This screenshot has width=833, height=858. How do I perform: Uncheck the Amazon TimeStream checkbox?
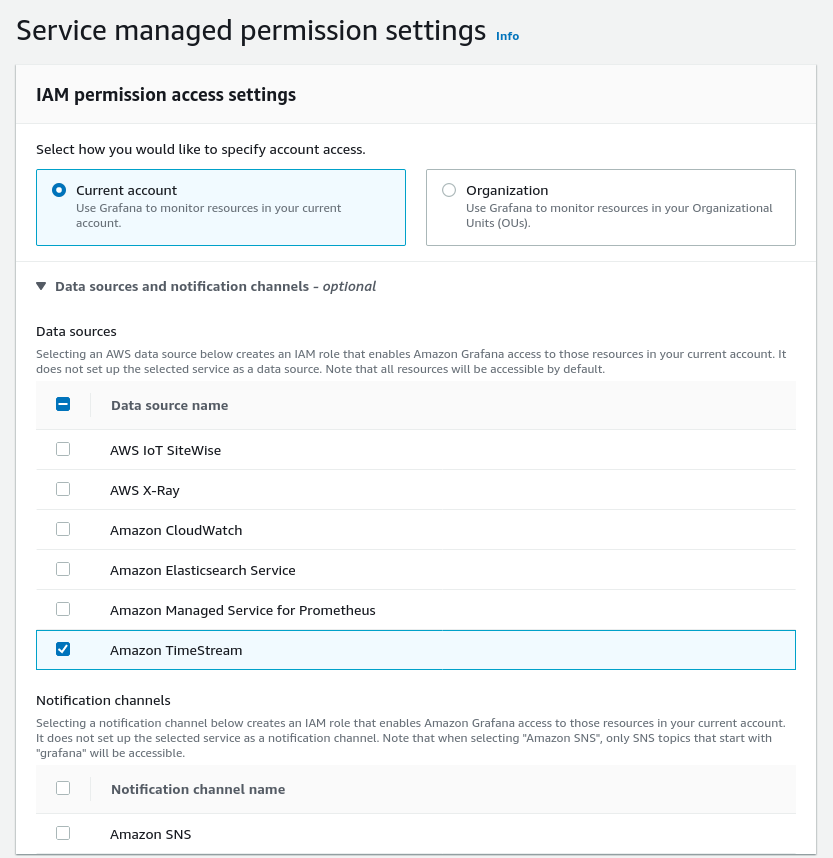point(63,650)
